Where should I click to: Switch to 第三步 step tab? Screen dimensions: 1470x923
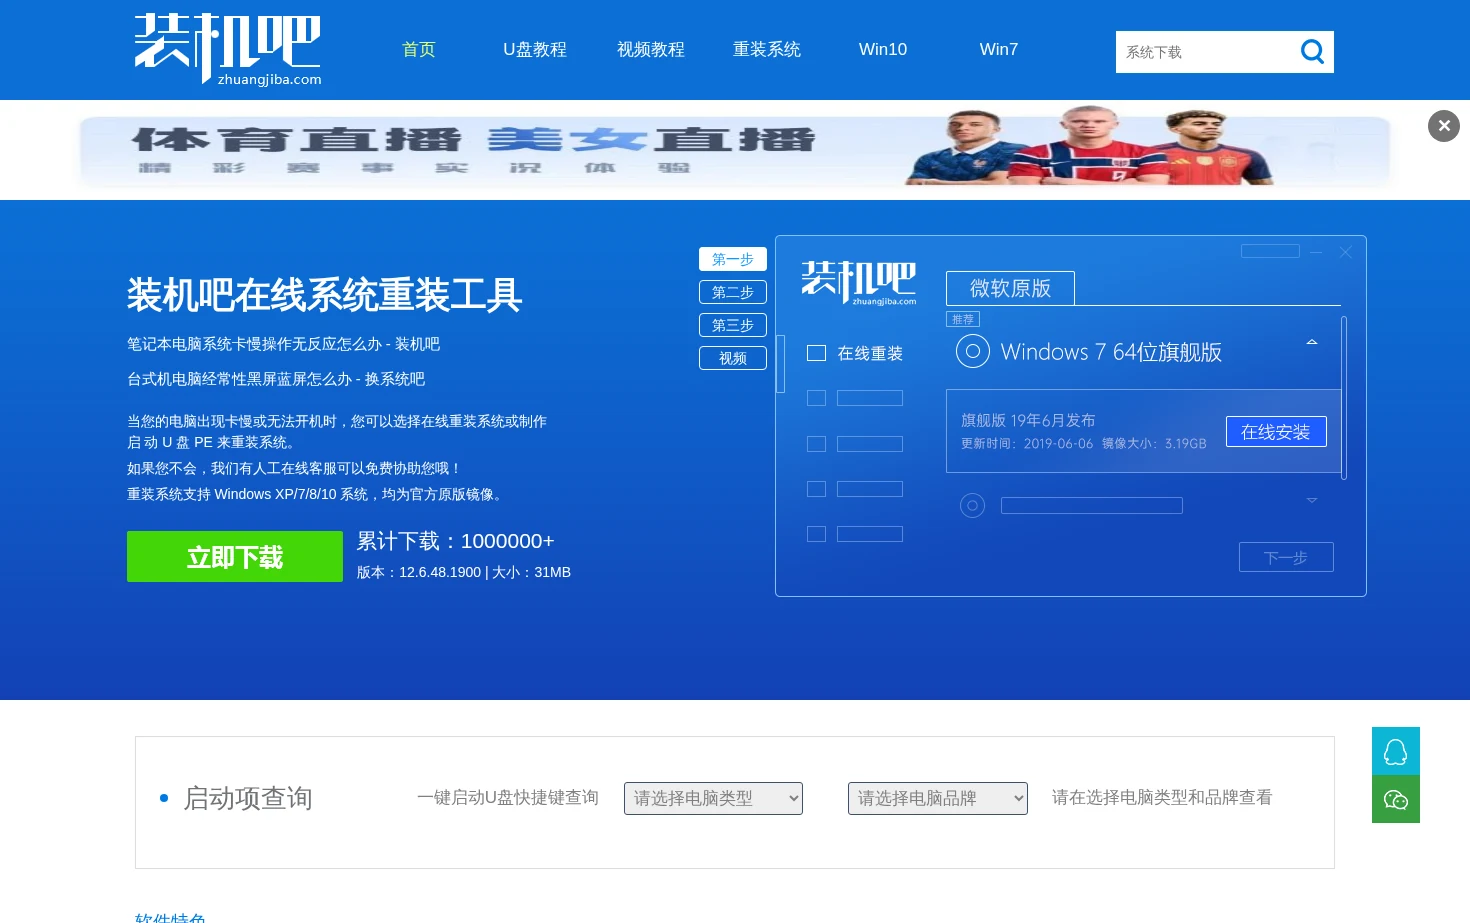click(733, 325)
